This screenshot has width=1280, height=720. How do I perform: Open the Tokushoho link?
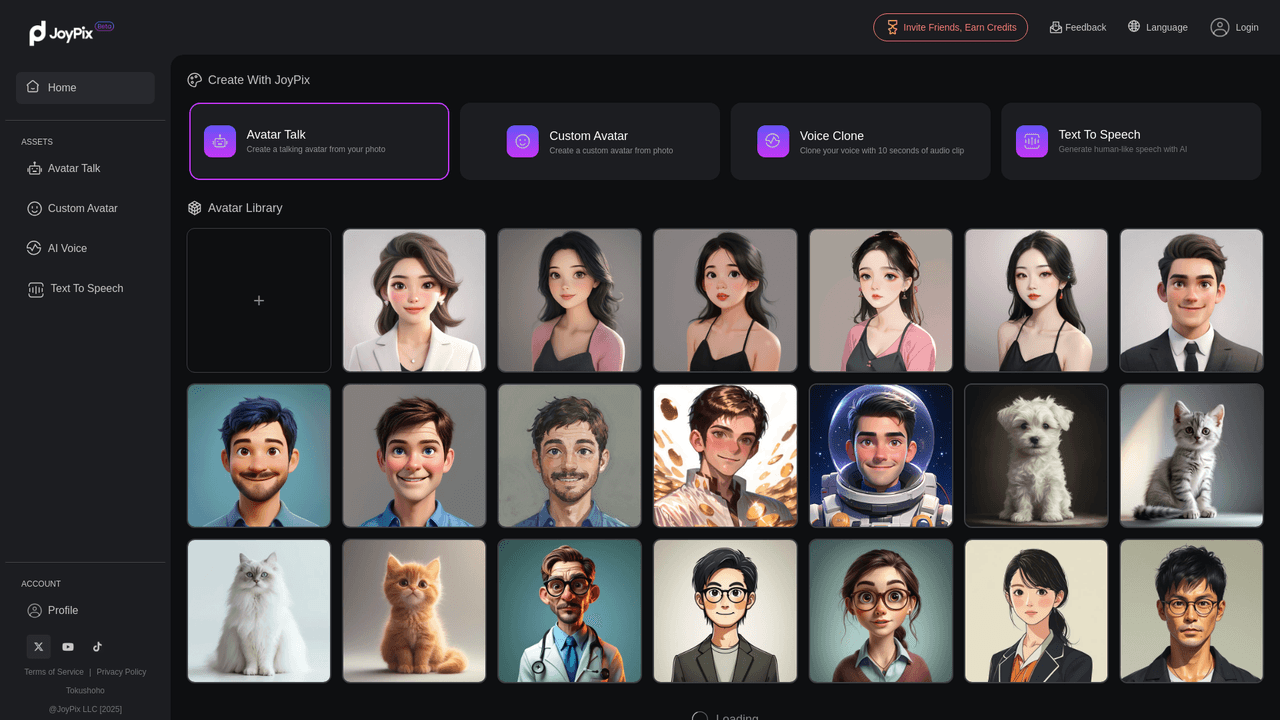(85, 691)
